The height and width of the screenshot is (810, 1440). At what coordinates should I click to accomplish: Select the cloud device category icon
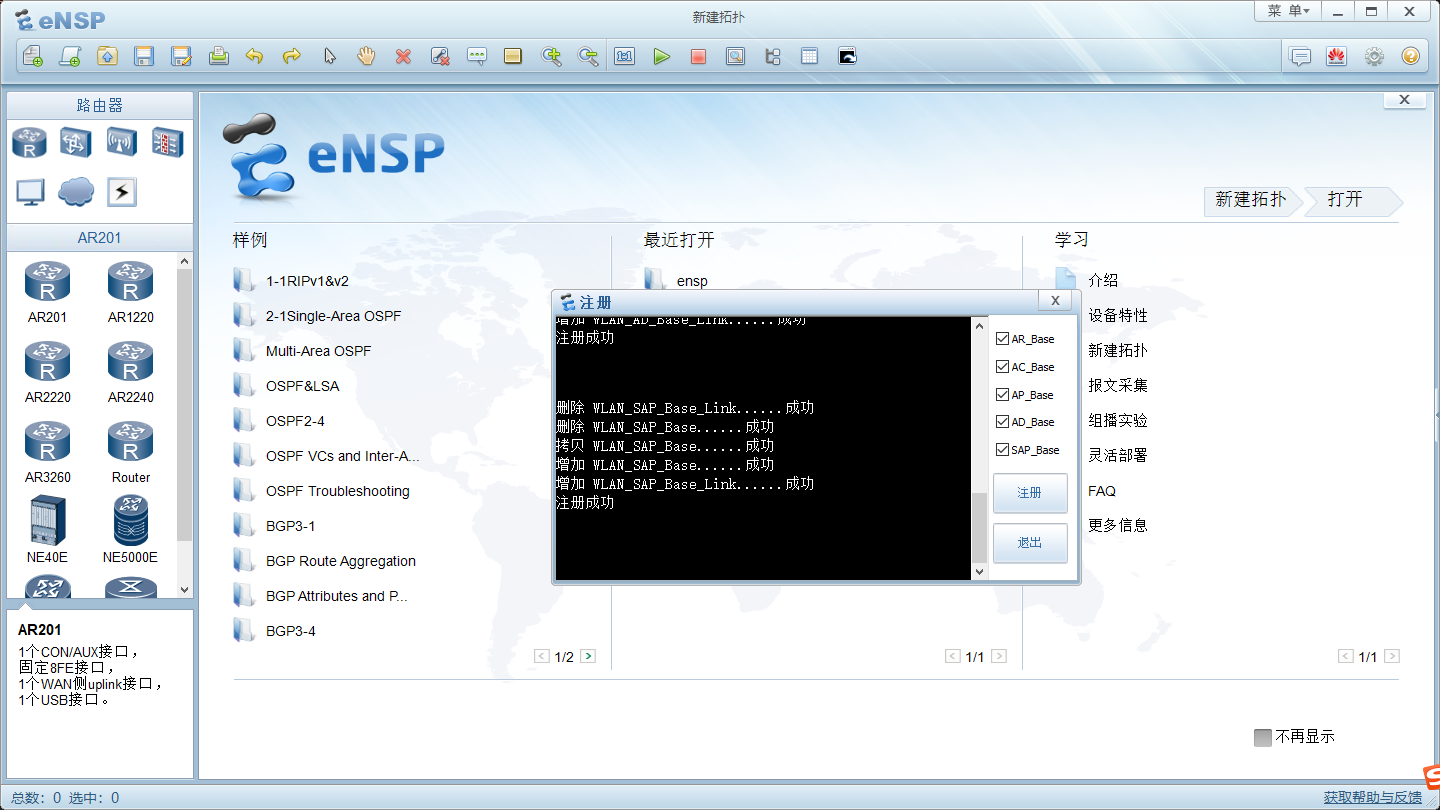(x=76, y=191)
